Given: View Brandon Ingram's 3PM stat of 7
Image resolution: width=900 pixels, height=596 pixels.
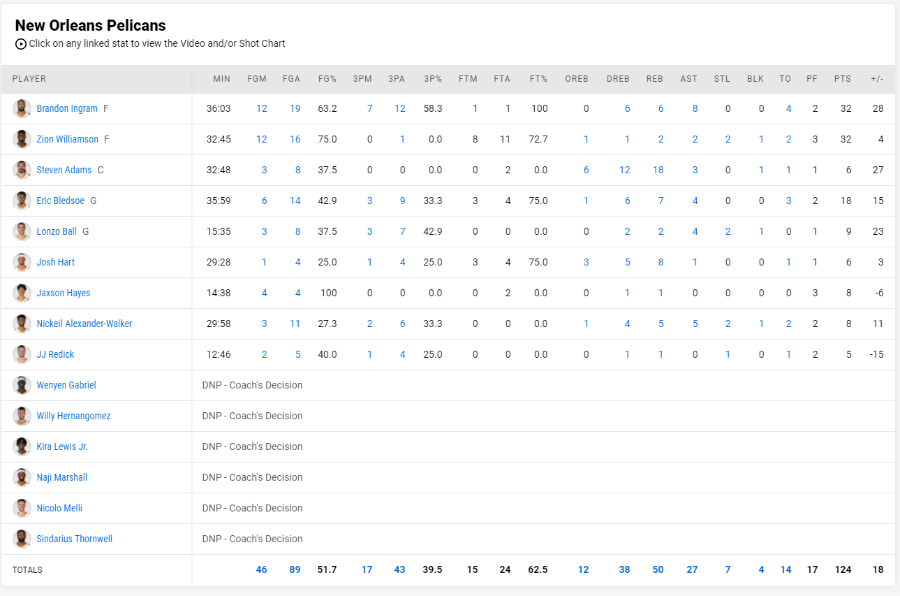Looking at the screenshot, I should (370, 109).
